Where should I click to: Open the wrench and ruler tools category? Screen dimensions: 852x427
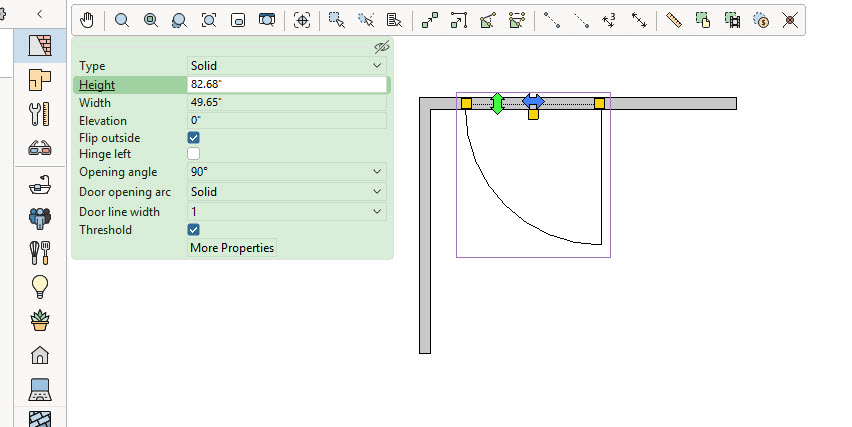pos(40,114)
